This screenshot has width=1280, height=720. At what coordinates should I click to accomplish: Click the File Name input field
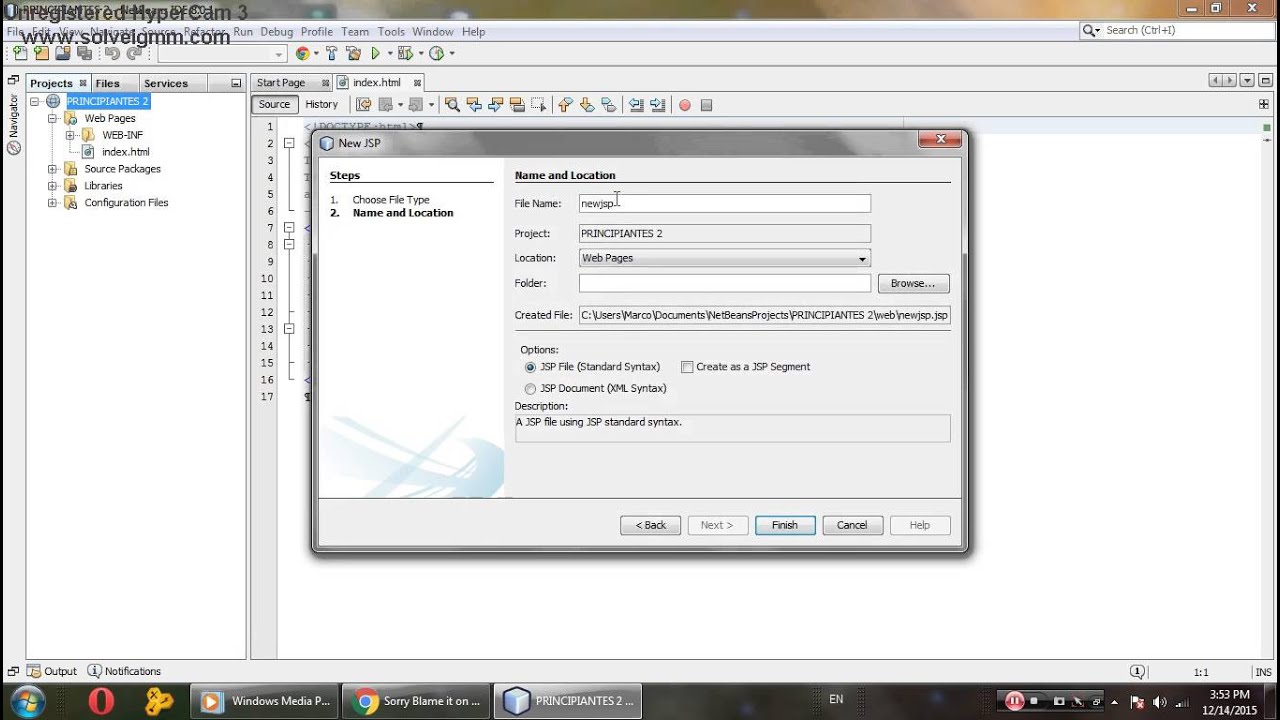[724, 203]
